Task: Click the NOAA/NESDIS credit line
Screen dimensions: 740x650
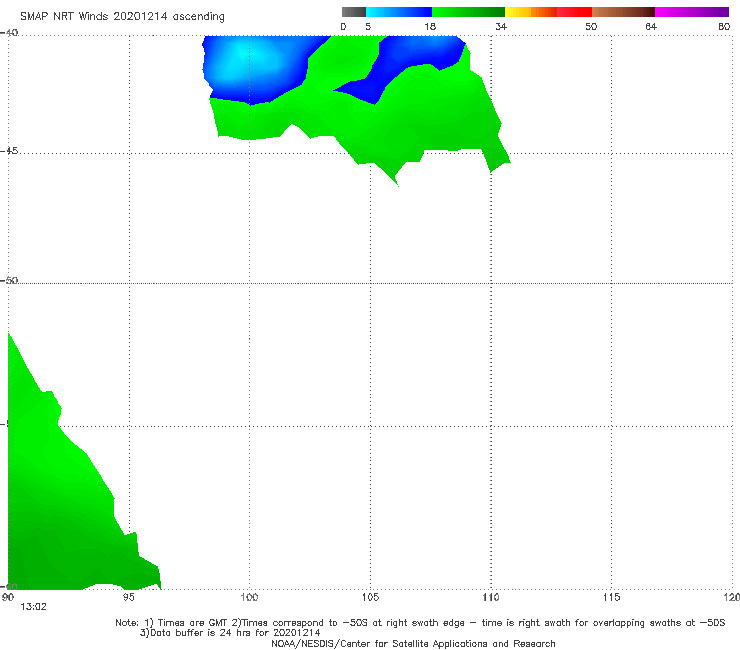Action: 413,643
